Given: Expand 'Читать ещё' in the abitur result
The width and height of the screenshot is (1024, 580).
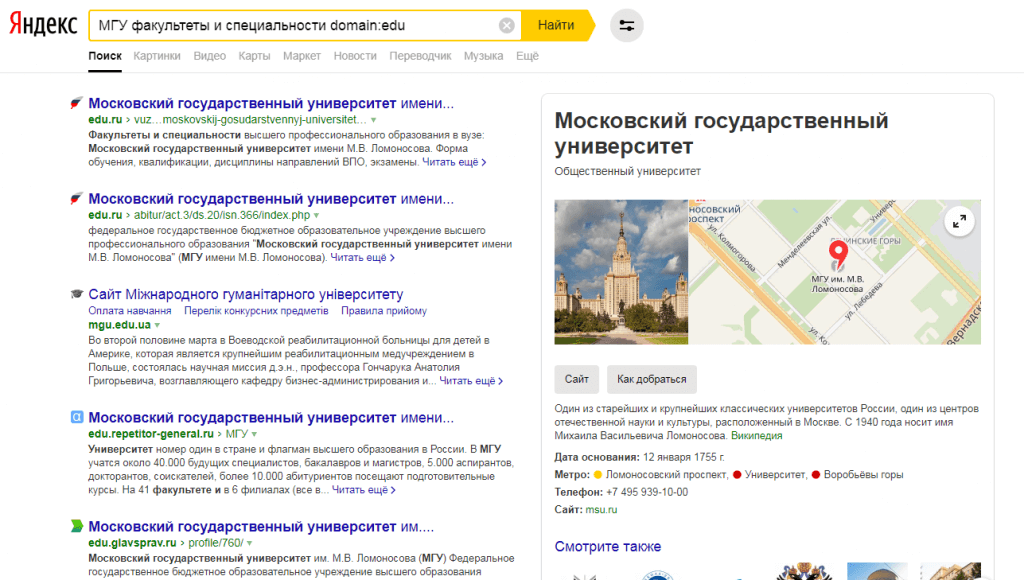Looking at the screenshot, I should pos(362,257).
